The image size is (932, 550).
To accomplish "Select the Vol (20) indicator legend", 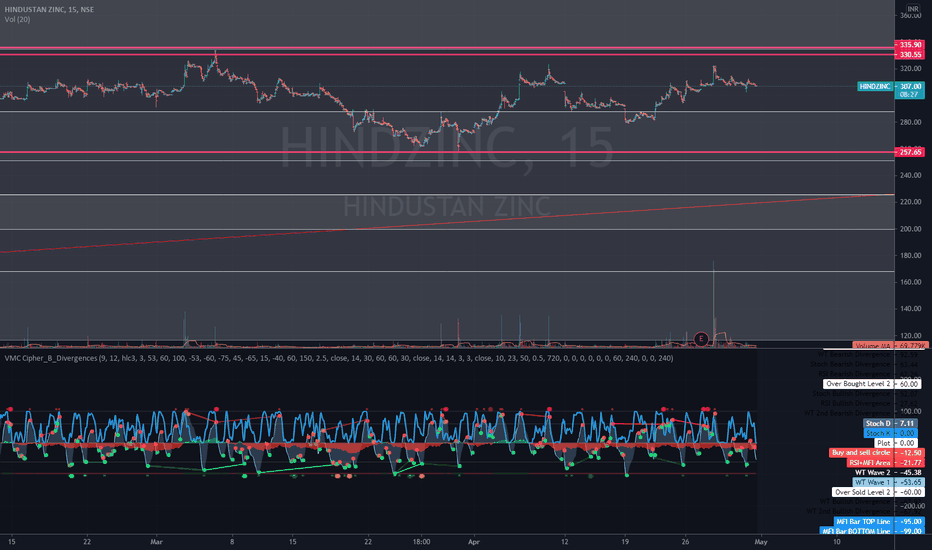I will pos(17,20).
